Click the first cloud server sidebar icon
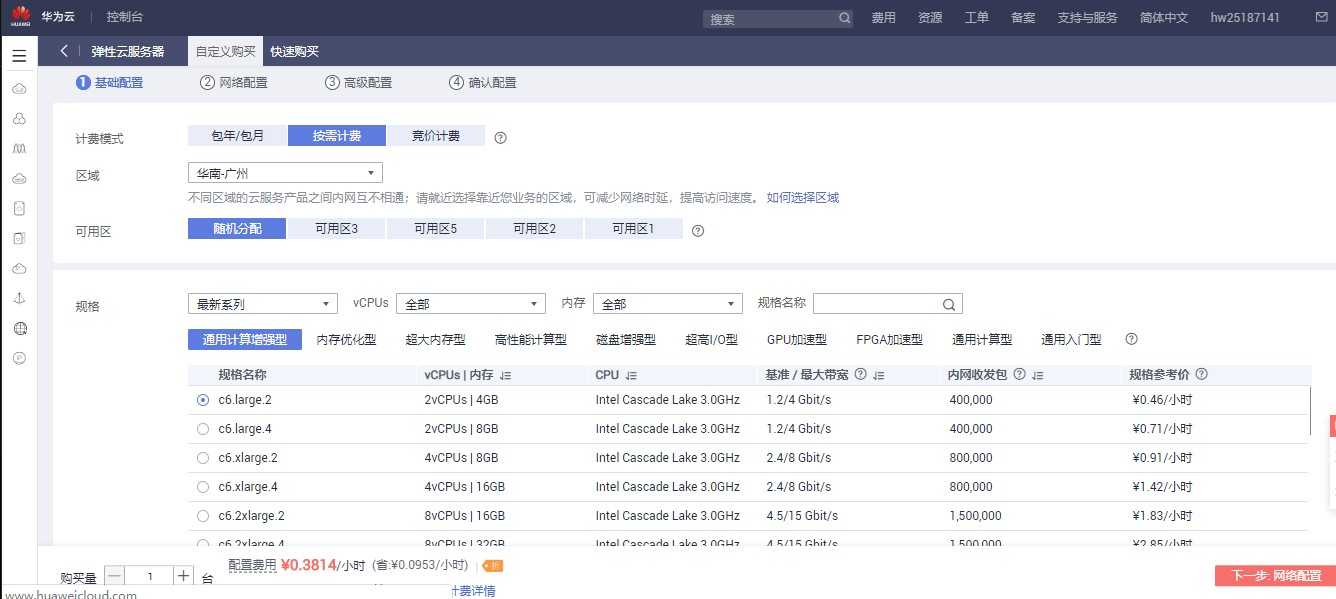The height and width of the screenshot is (599, 1336). coord(19,89)
